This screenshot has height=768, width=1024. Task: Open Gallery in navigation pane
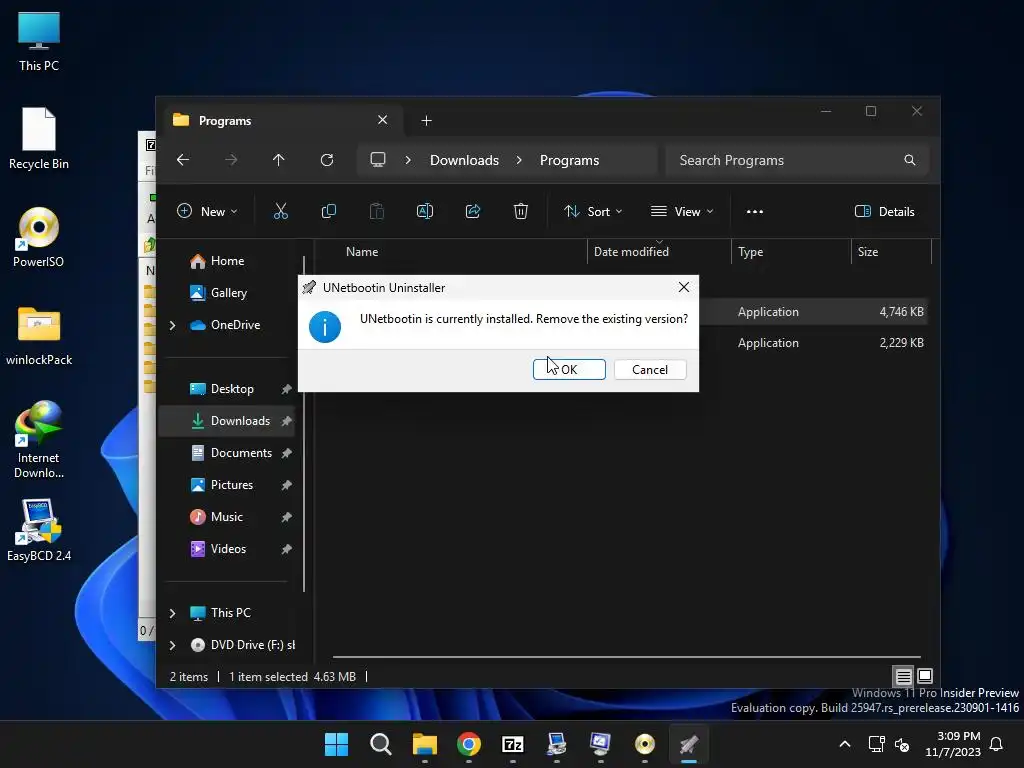click(x=228, y=293)
